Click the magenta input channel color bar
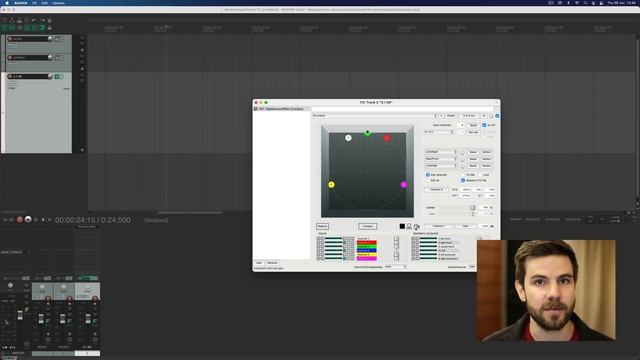This screenshot has height=360, width=640. tap(367, 258)
